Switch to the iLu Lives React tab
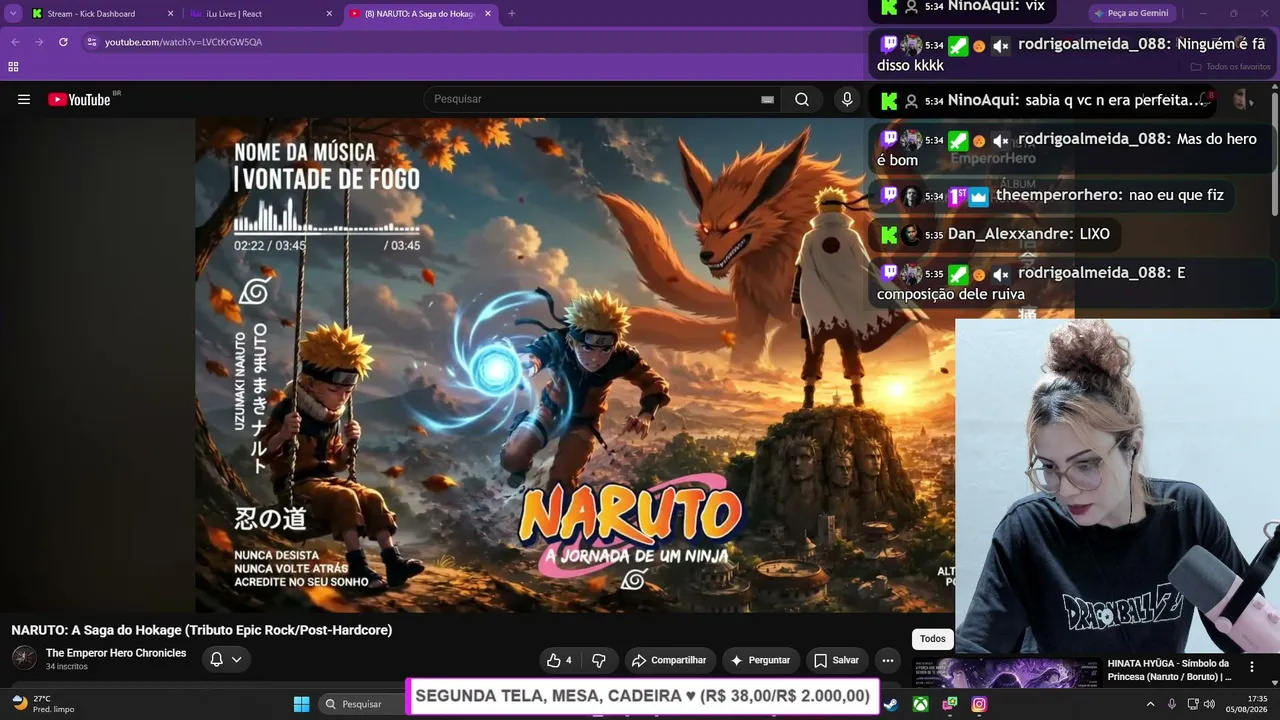Screen dimensions: 1280x720 point(260,14)
